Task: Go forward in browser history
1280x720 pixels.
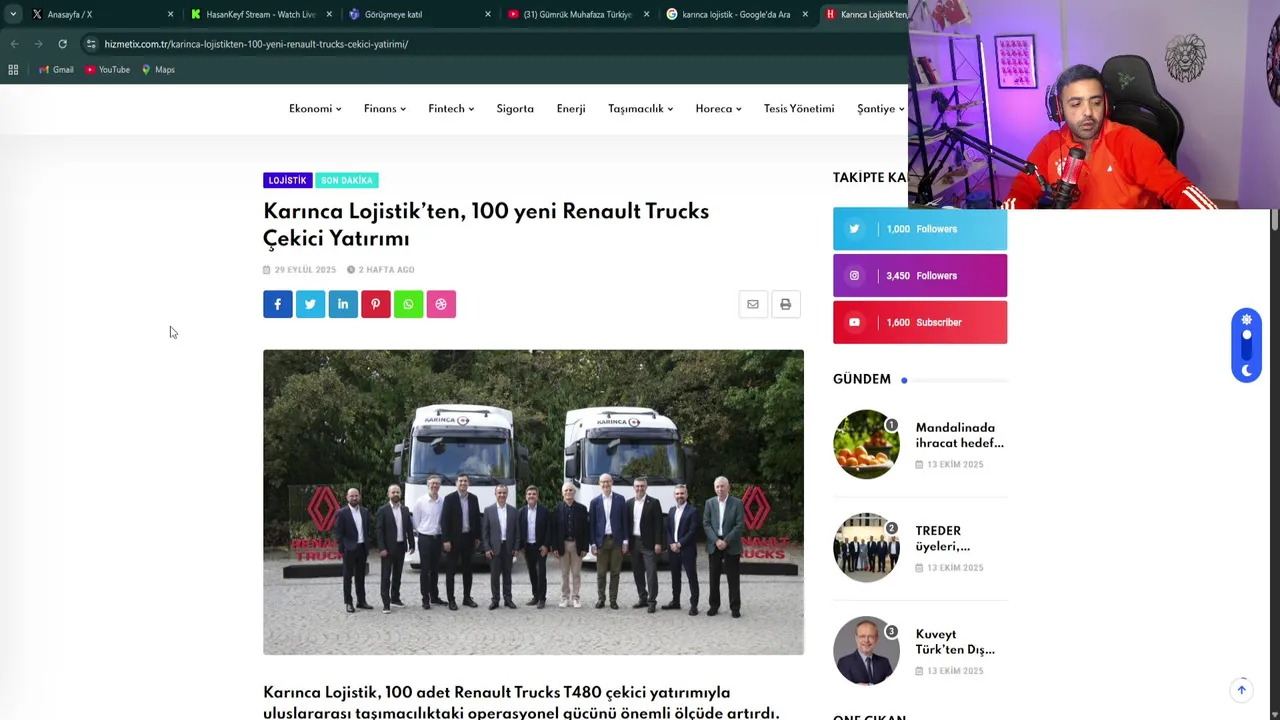Action: (x=38, y=44)
